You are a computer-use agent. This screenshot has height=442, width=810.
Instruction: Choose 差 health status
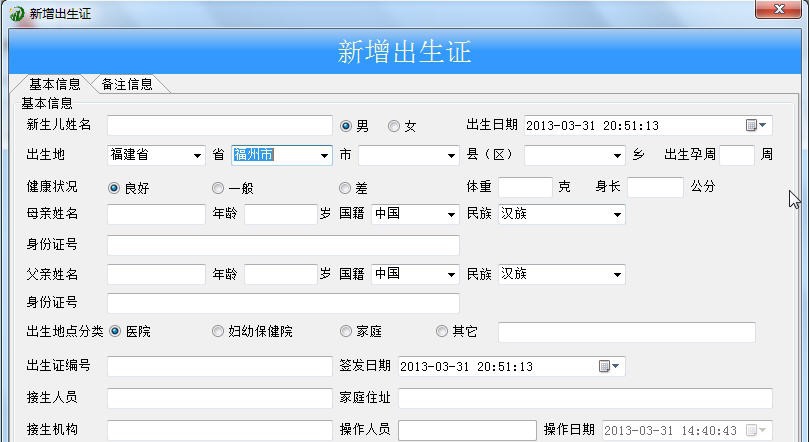tap(345, 188)
